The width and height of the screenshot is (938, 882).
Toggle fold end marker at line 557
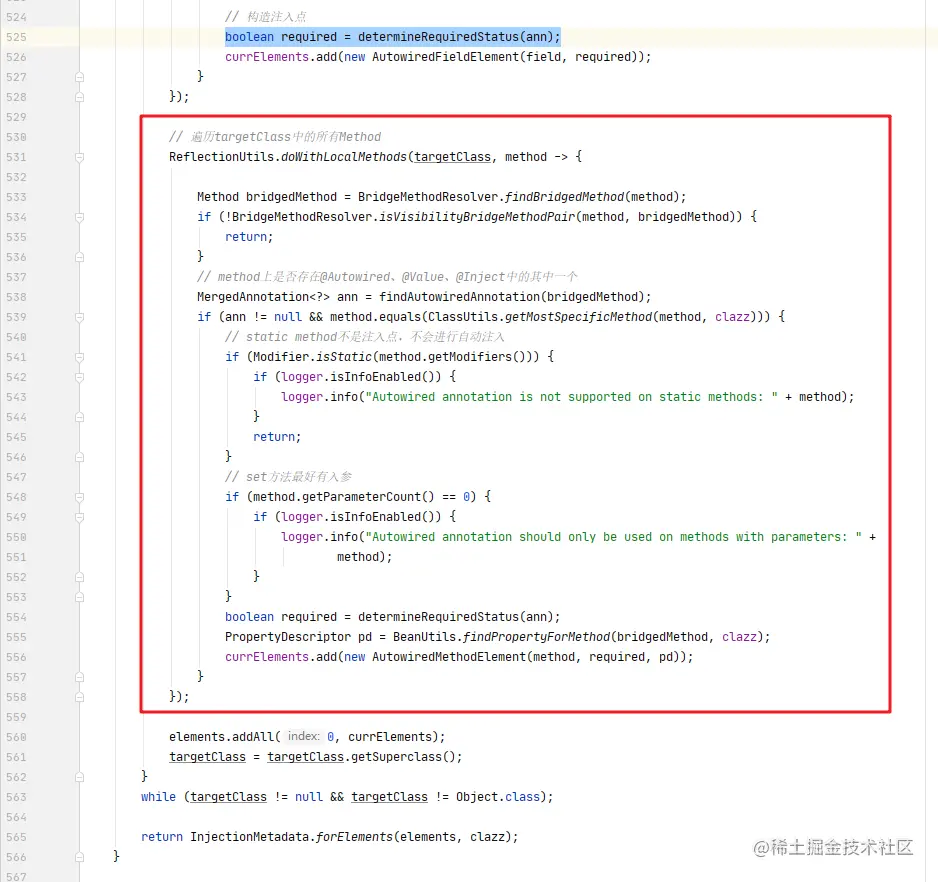pos(80,677)
